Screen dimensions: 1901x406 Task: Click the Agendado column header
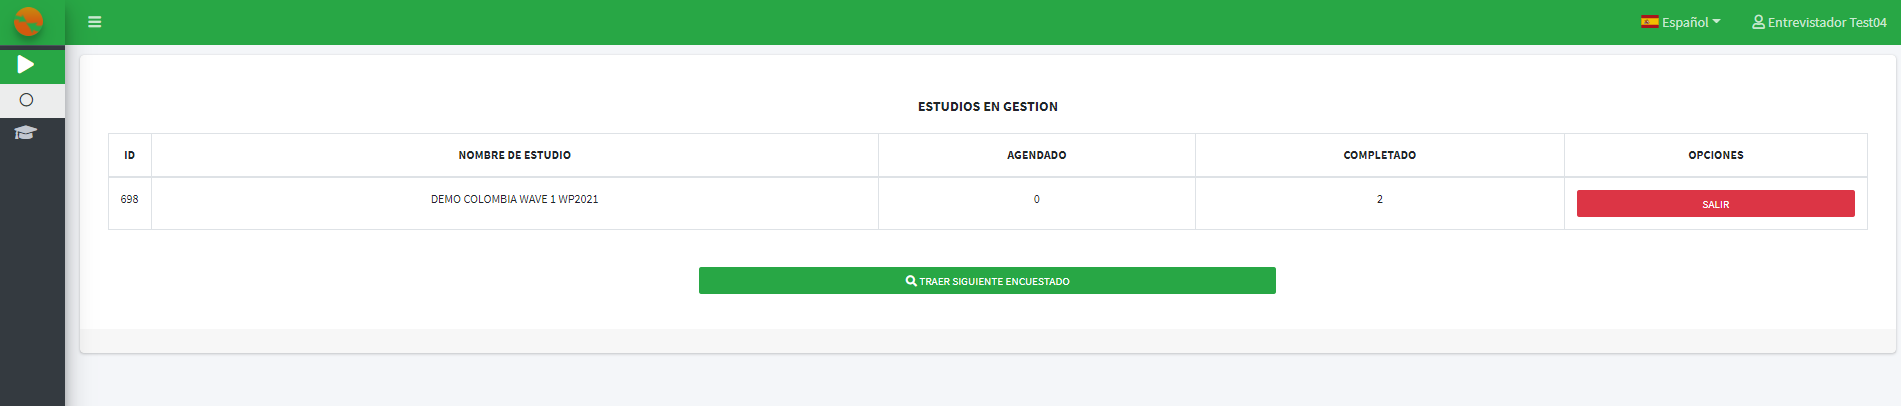(1037, 155)
